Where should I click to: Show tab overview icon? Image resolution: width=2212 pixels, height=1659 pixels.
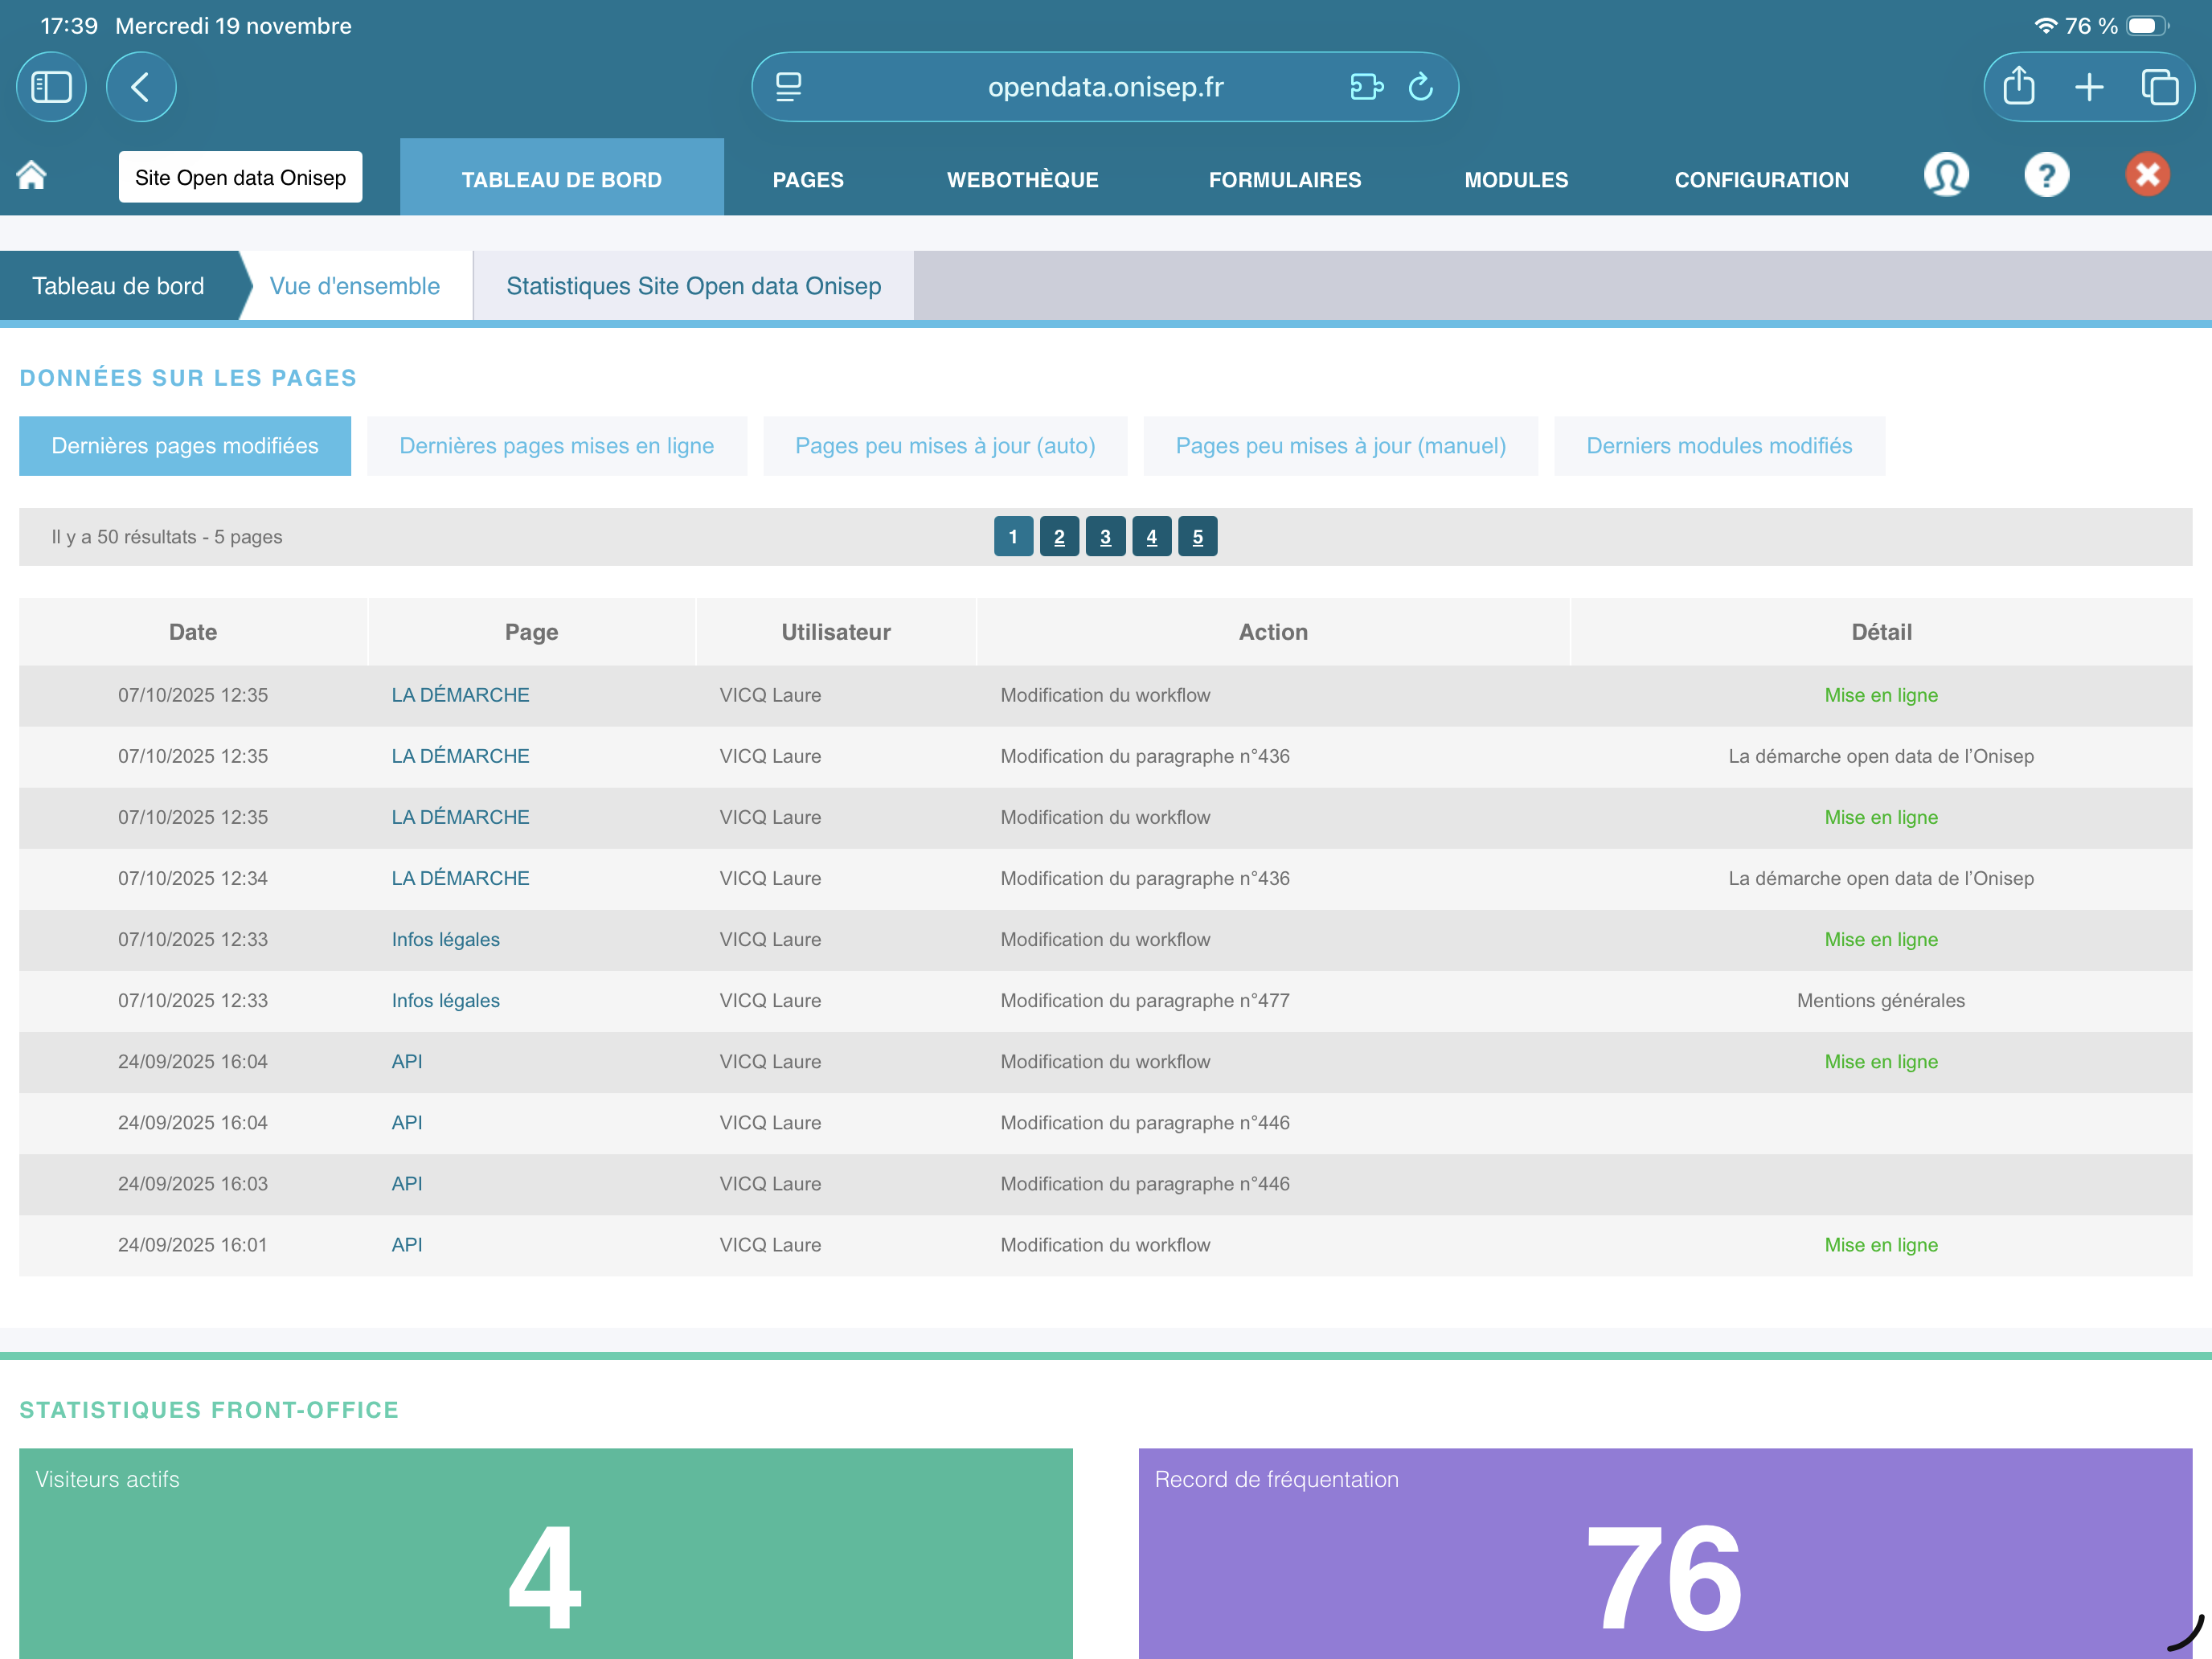click(2159, 87)
